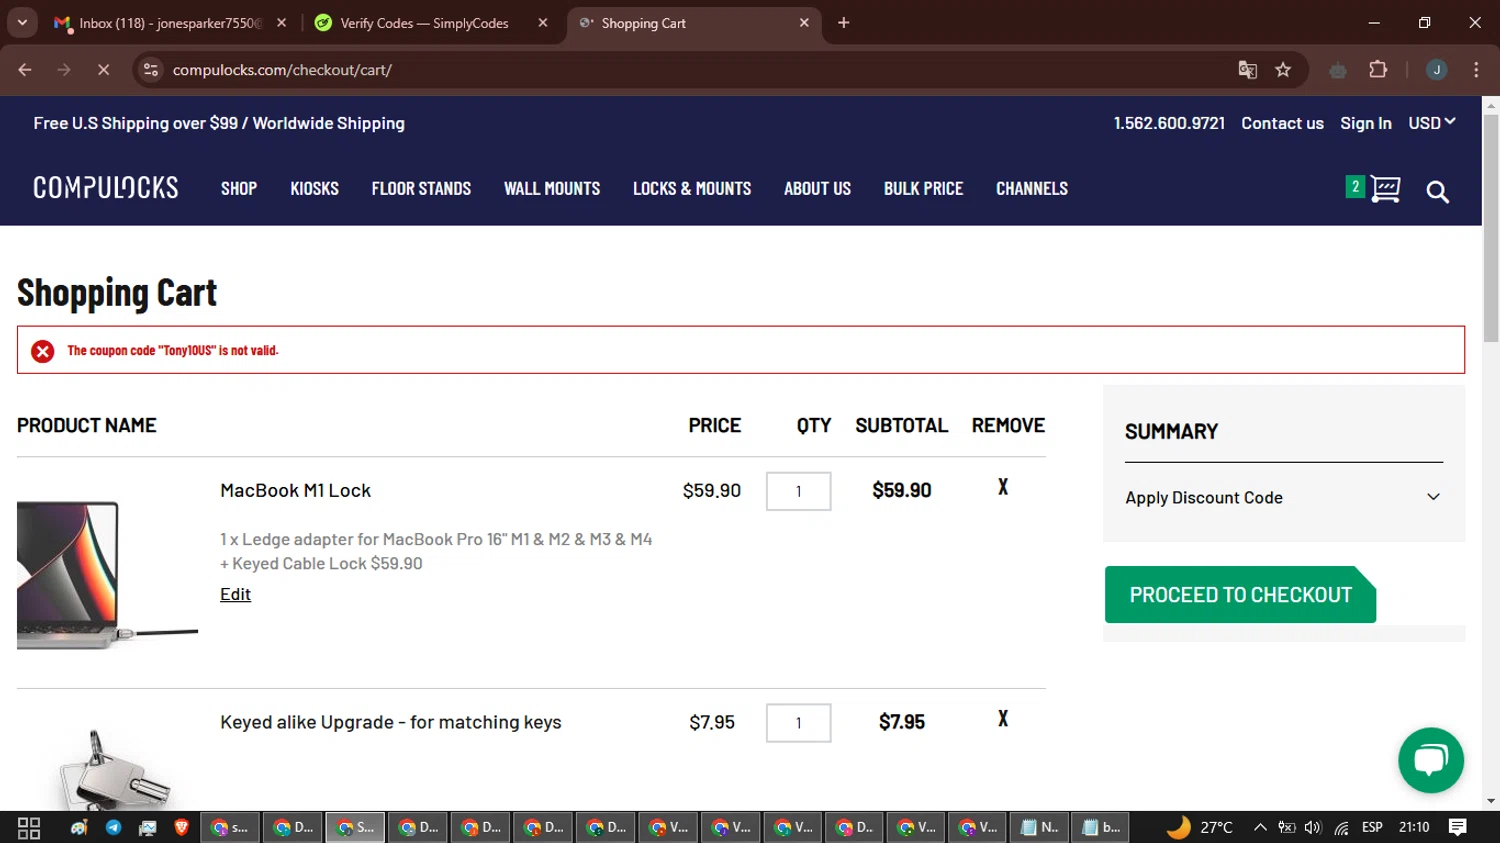Edit the MacBook M1 Lock options
1500x843 pixels.
click(x=235, y=594)
